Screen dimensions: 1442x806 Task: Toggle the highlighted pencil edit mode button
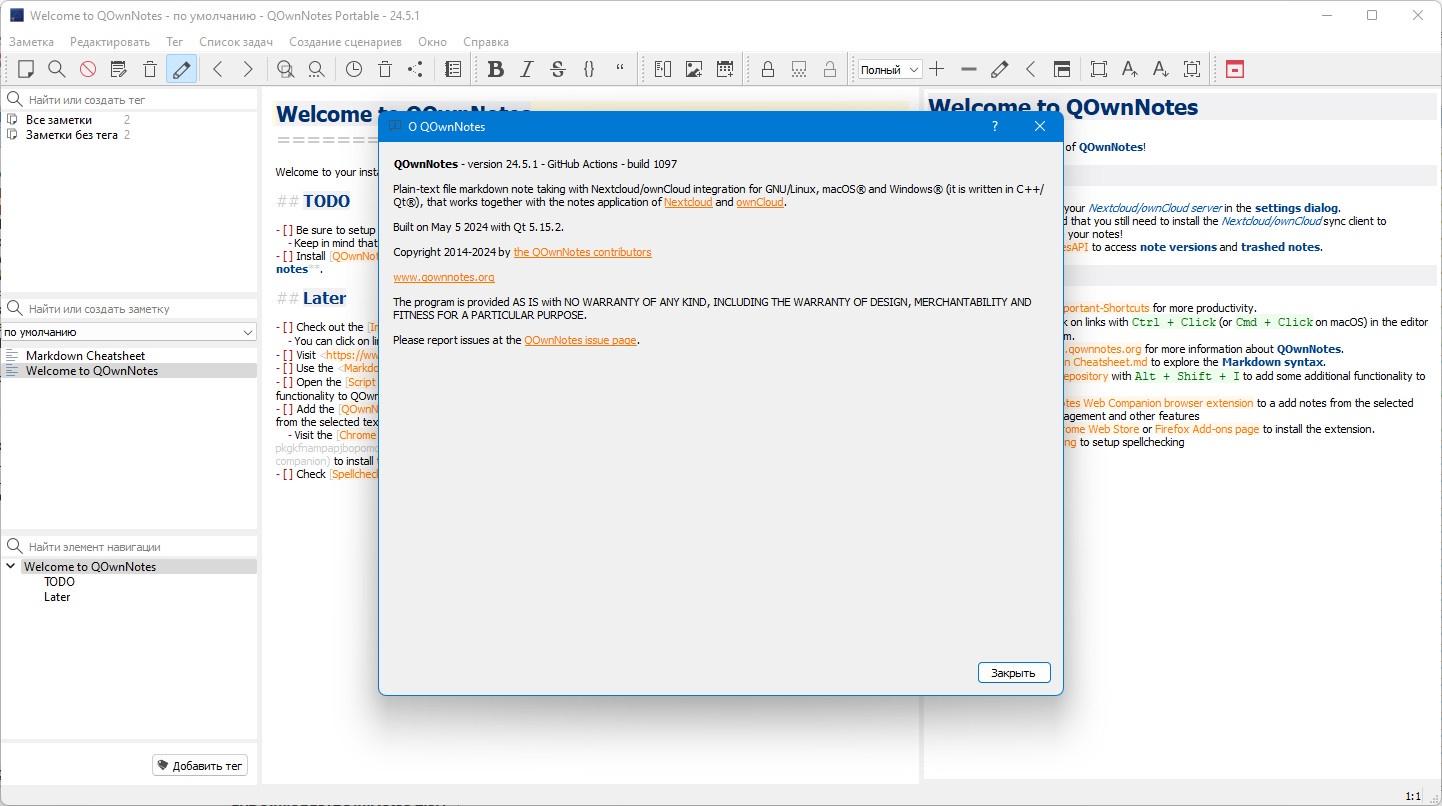(181, 69)
